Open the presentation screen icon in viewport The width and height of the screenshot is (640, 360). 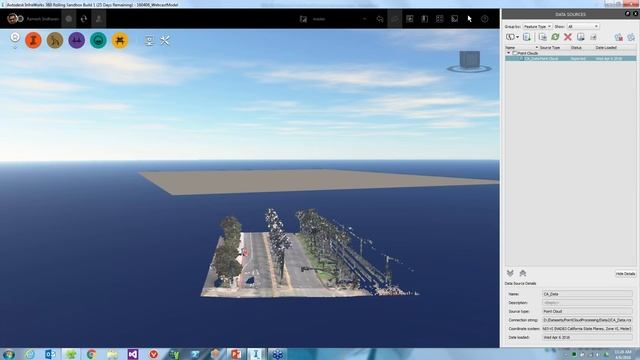pyautogui.click(x=149, y=40)
